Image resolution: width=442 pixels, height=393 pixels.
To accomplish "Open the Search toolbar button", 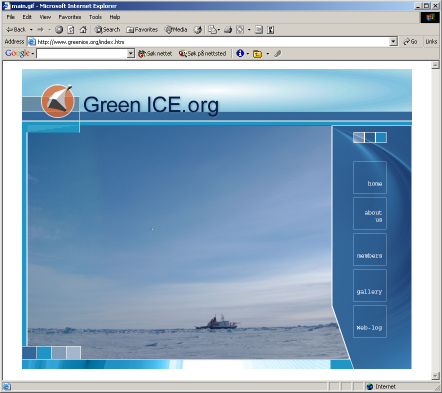I will point(107,30).
